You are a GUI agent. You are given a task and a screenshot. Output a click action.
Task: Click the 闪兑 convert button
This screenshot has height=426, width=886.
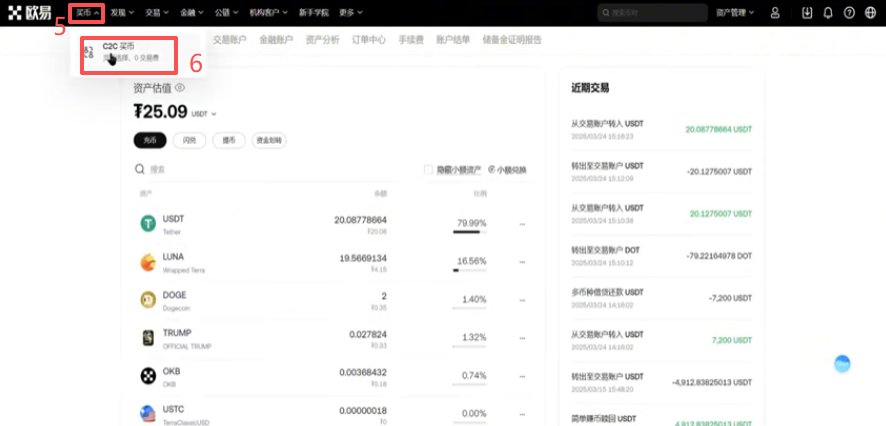[189, 141]
